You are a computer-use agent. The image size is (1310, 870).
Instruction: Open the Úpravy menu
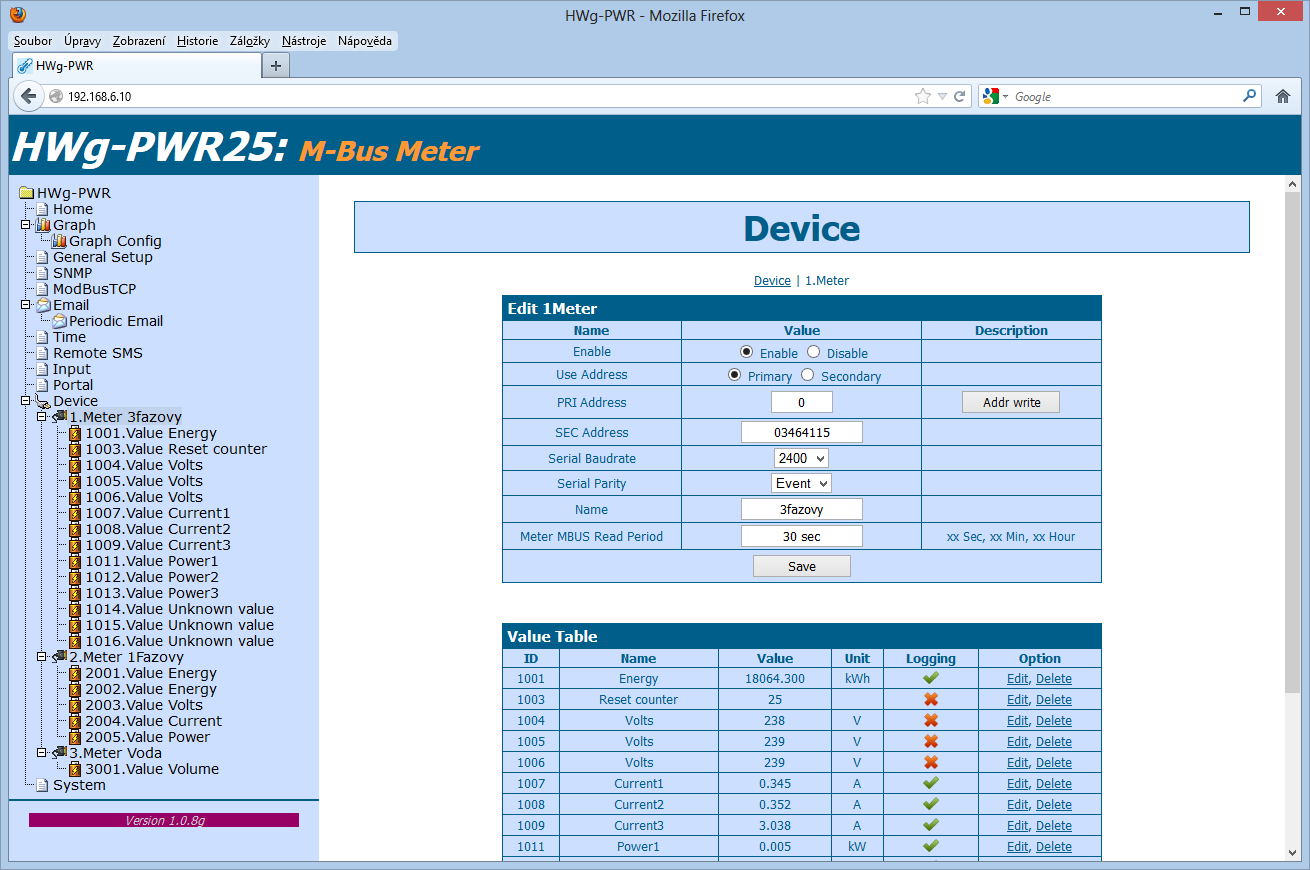[x=82, y=41]
